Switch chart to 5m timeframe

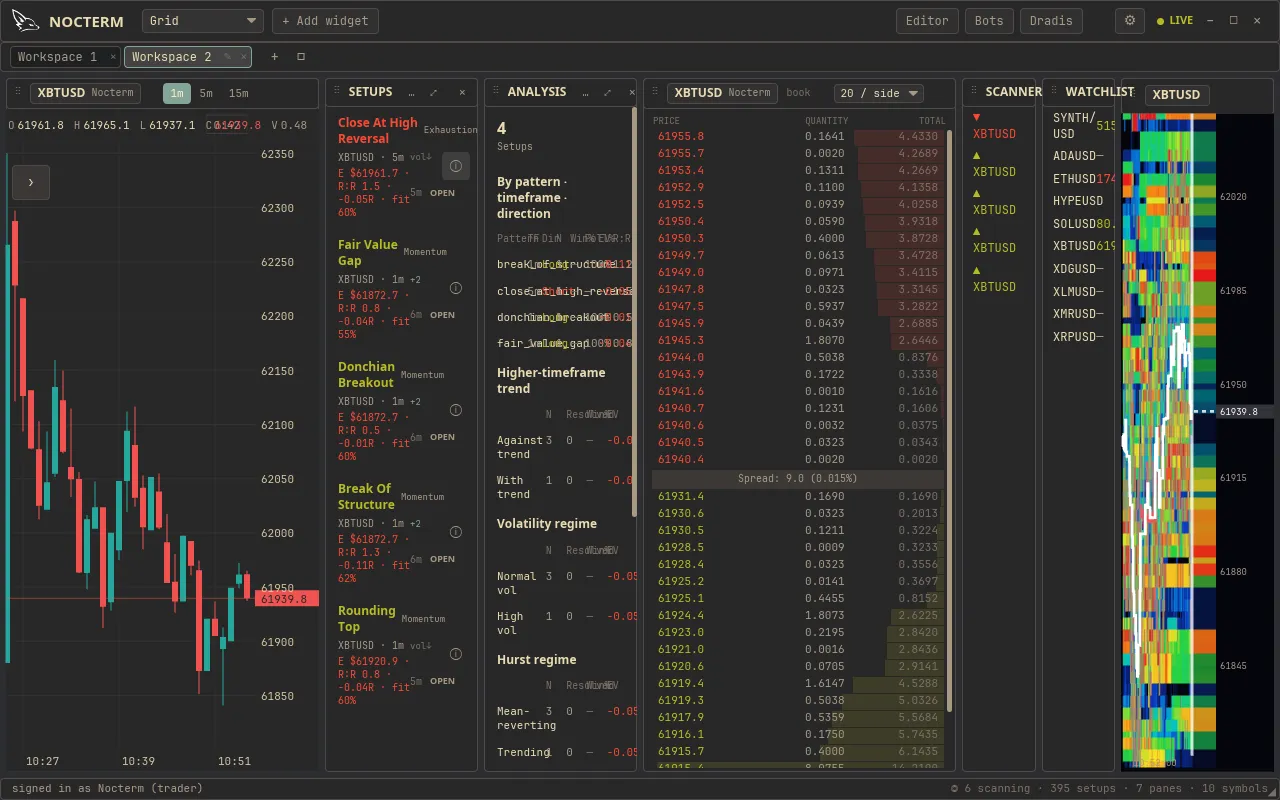(206, 93)
